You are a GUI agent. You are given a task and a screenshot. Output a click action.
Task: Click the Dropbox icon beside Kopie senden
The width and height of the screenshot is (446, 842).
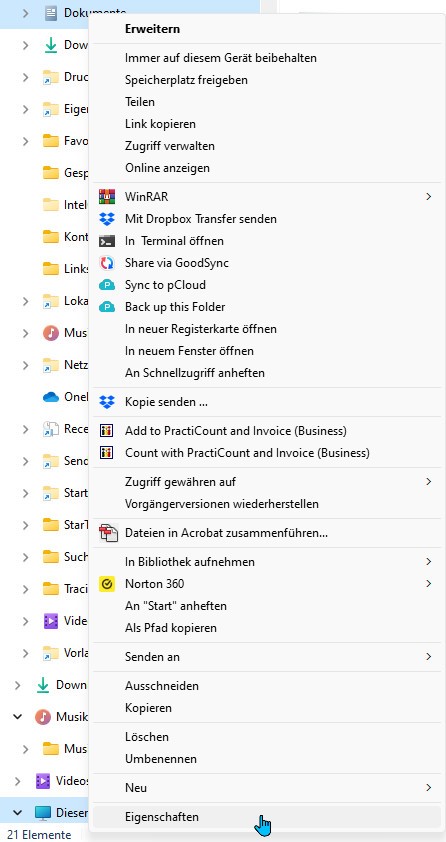[107, 402]
